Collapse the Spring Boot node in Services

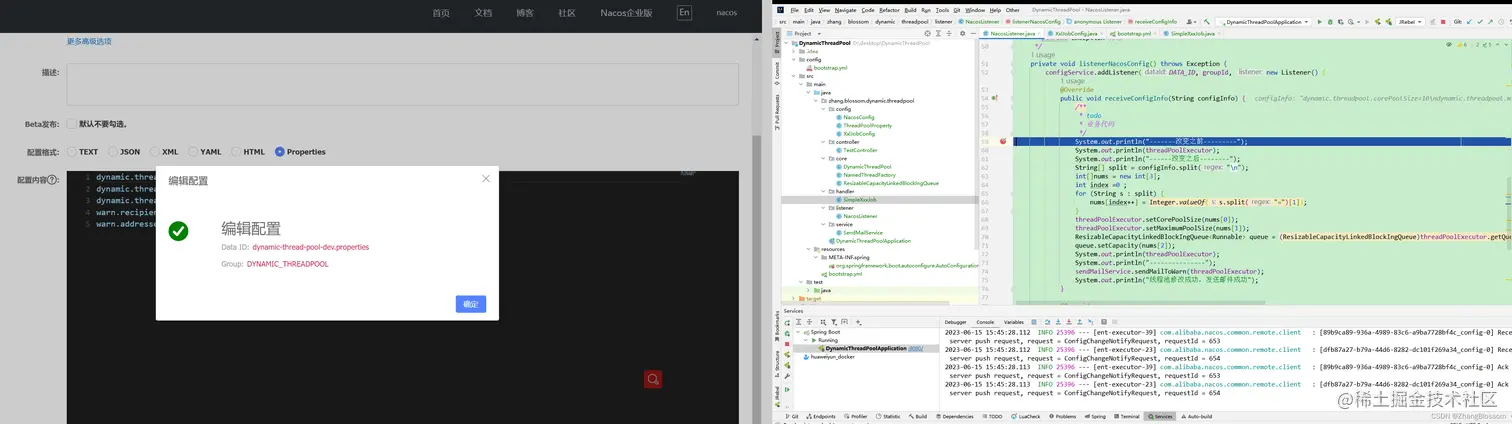[798, 332]
